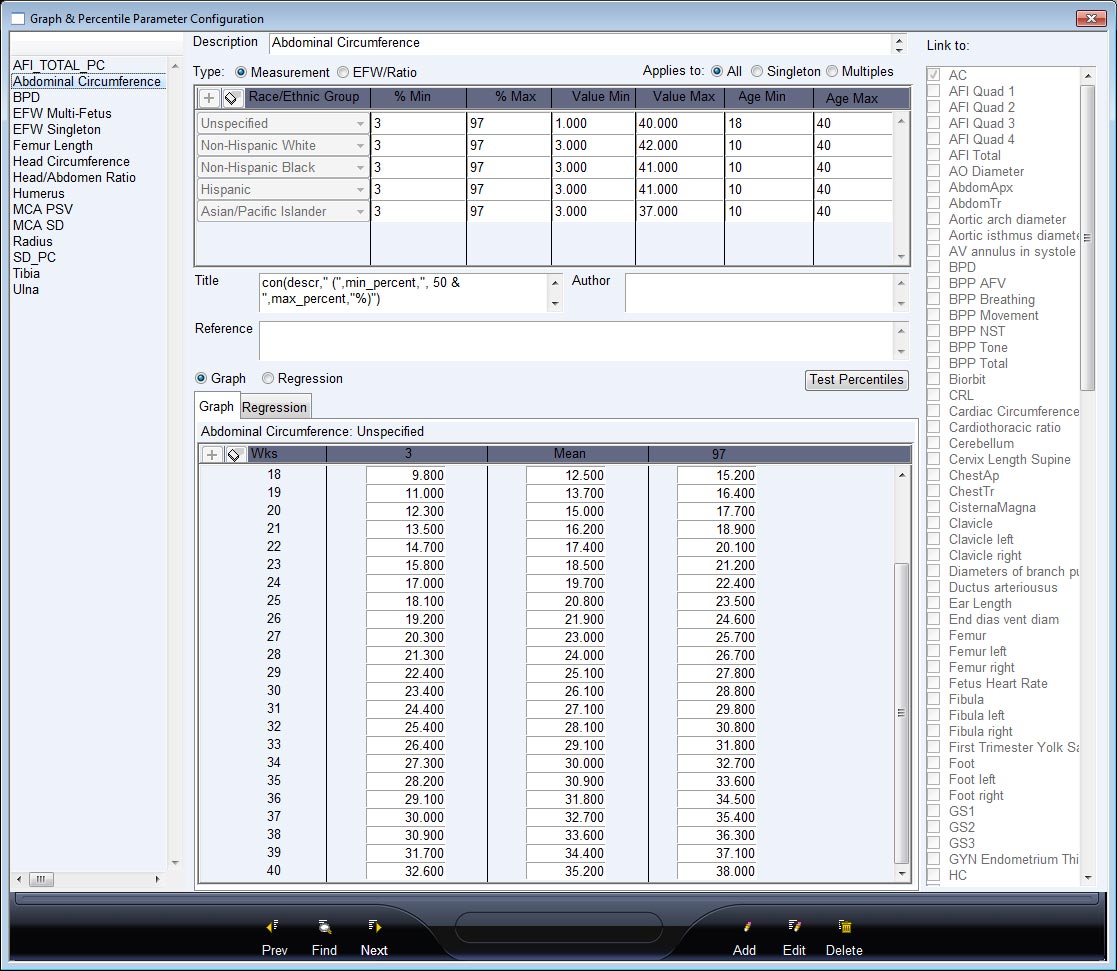Click the Add icon in bottom toolbar
Viewport: 1117px width, 971px height.
point(747,926)
